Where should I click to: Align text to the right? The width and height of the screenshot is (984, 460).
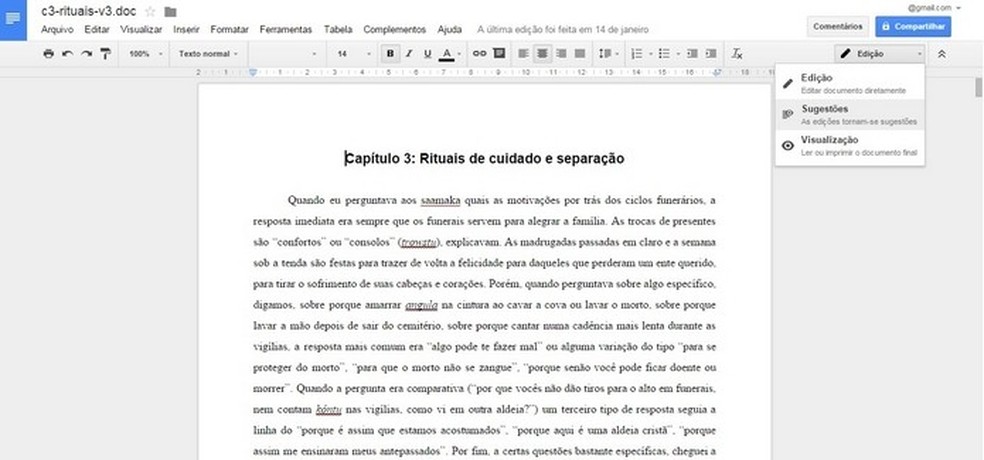pyautogui.click(x=561, y=54)
